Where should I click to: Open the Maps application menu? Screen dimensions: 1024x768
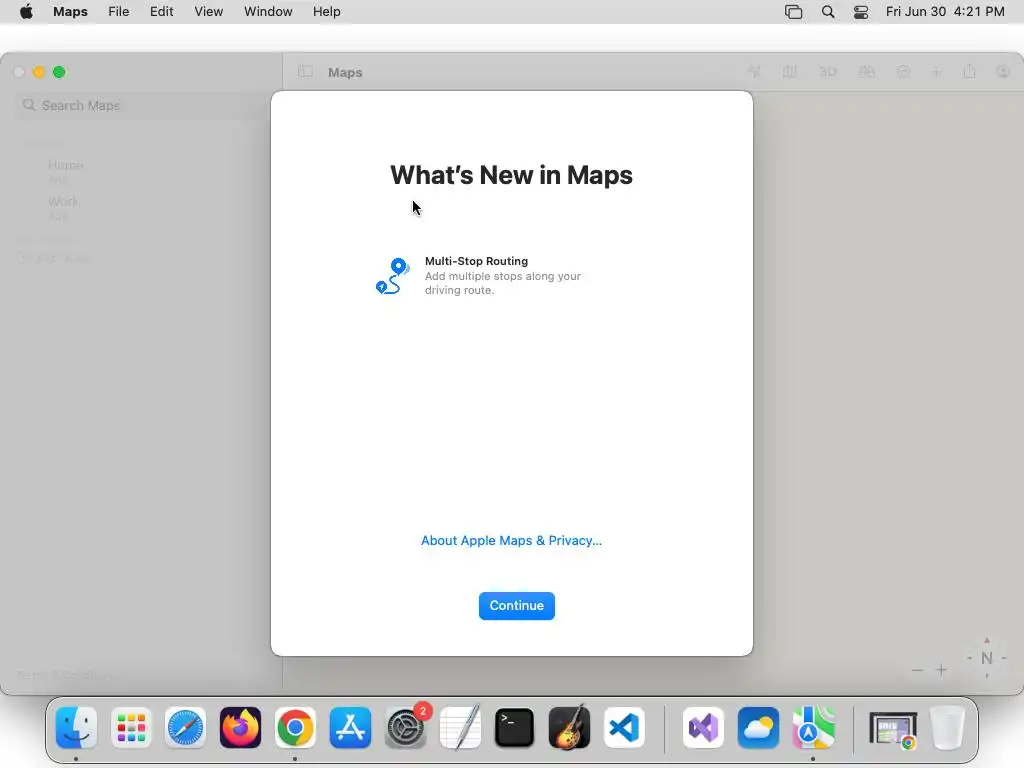tap(71, 12)
